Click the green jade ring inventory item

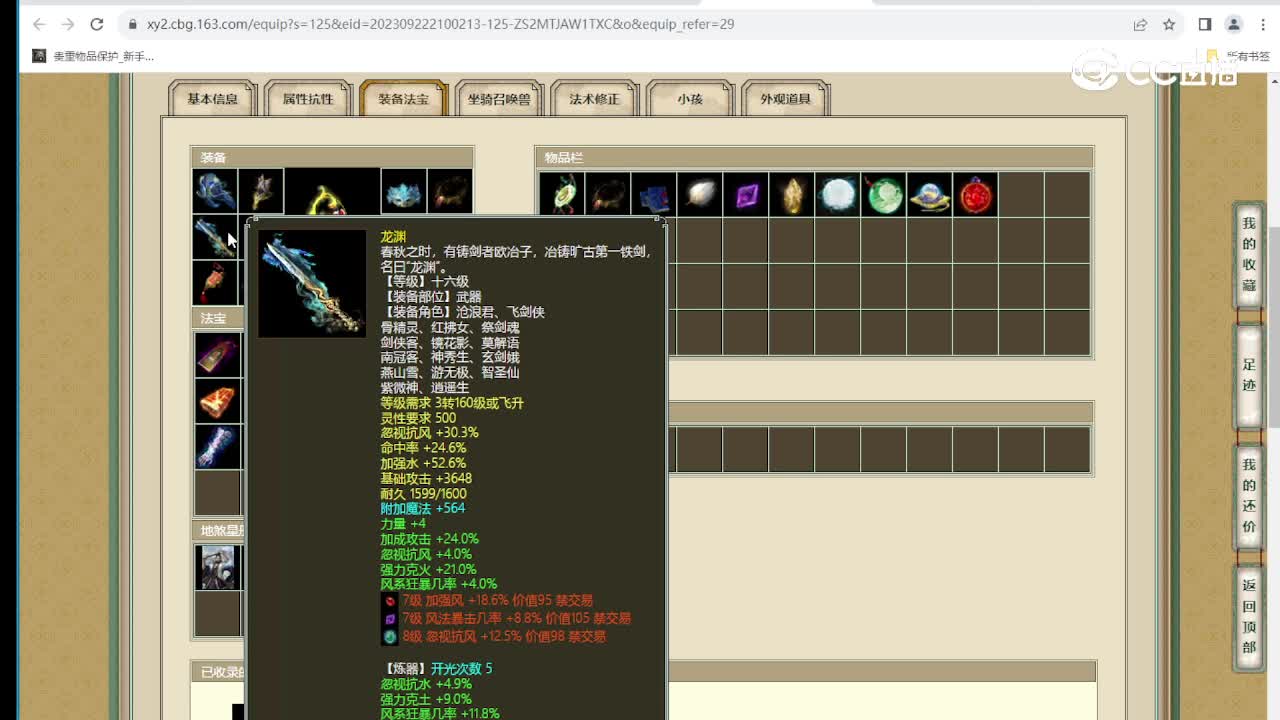[x=562, y=194]
